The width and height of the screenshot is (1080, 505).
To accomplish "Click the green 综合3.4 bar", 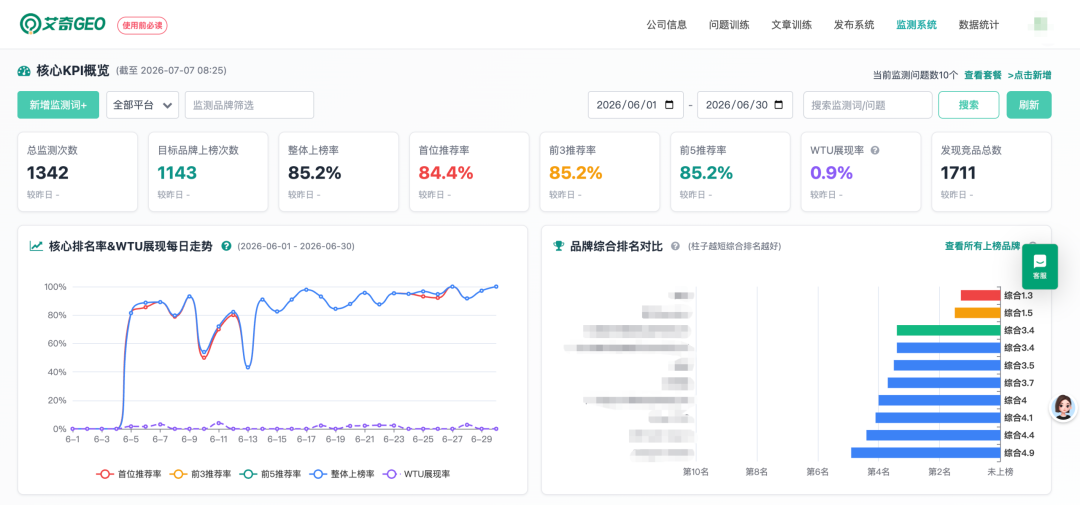I will [x=948, y=330].
